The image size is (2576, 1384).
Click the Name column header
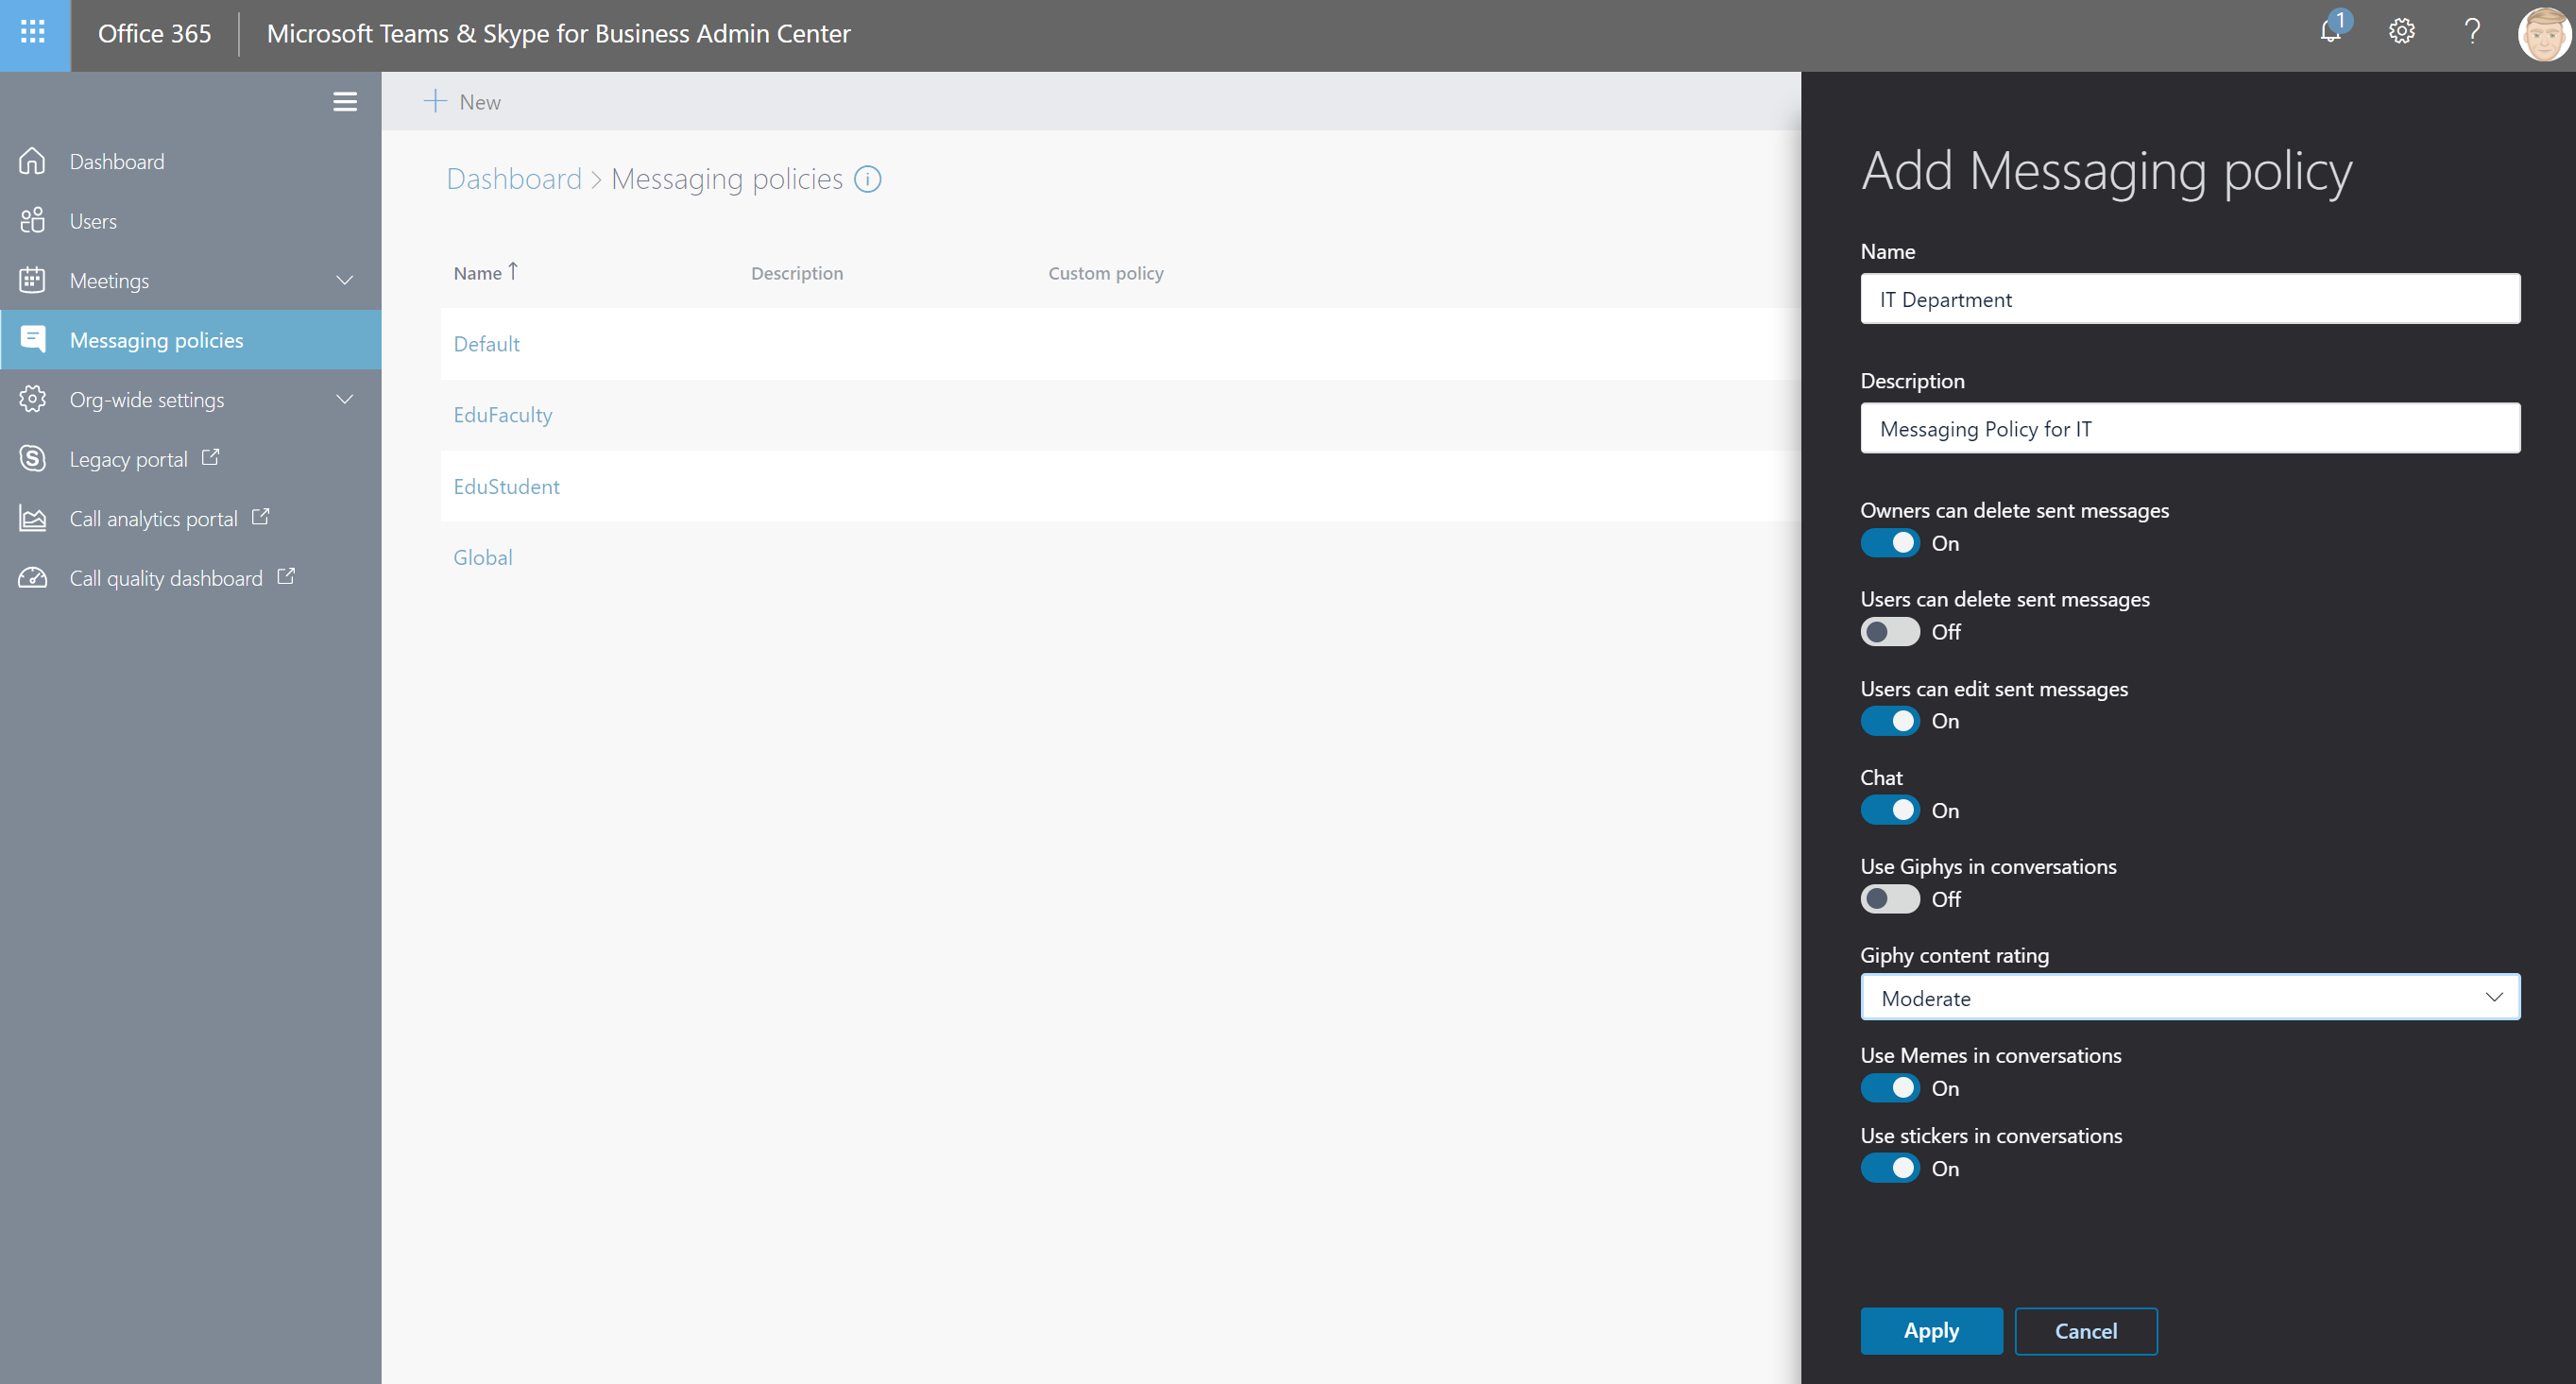tap(478, 273)
